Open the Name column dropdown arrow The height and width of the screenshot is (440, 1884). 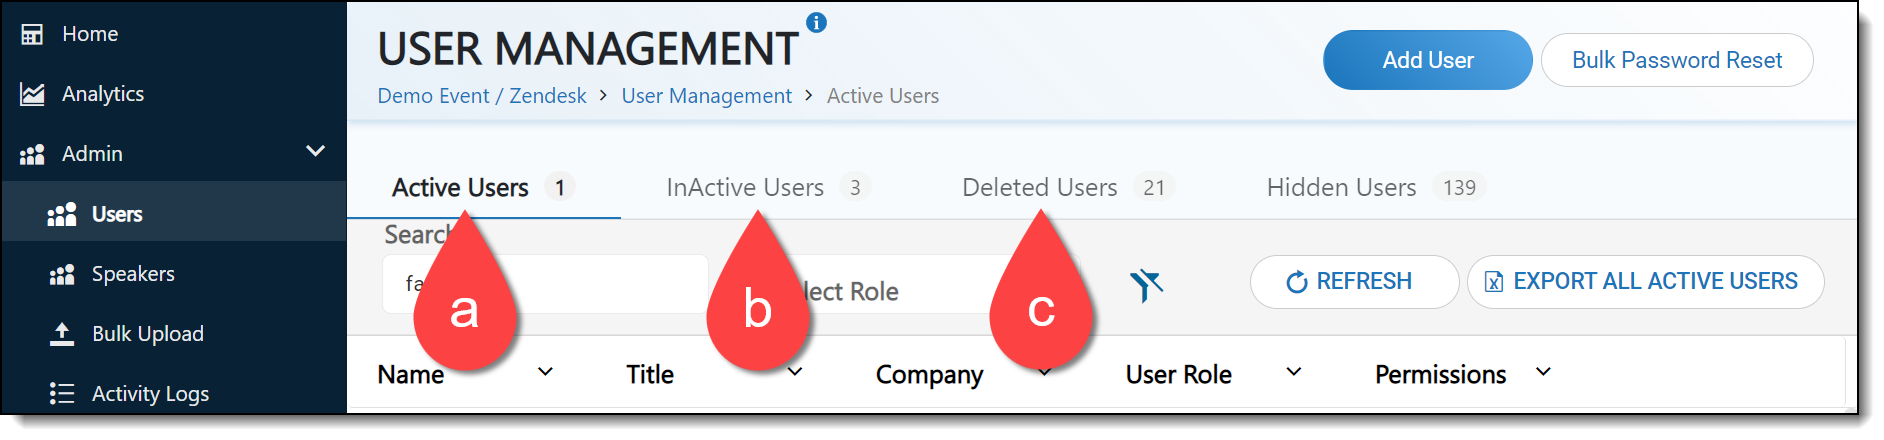coord(545,372)
